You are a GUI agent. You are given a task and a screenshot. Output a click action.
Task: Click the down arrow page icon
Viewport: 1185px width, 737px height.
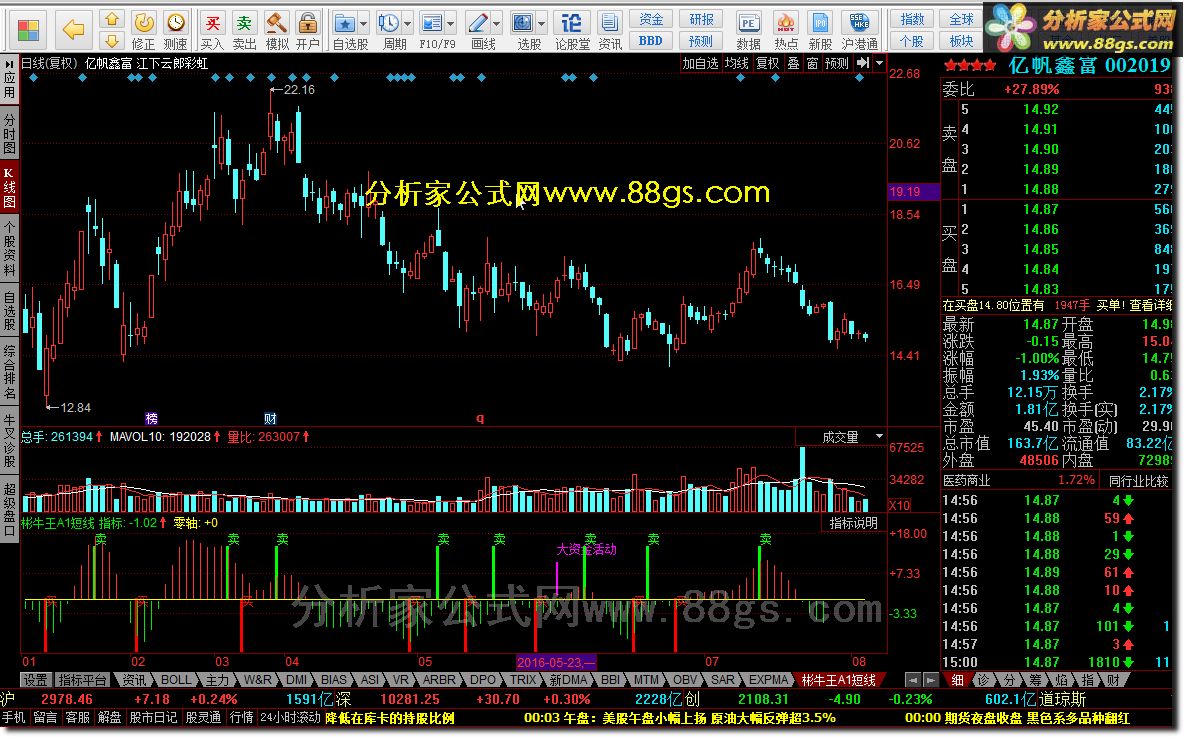click(x=112, y=40)
